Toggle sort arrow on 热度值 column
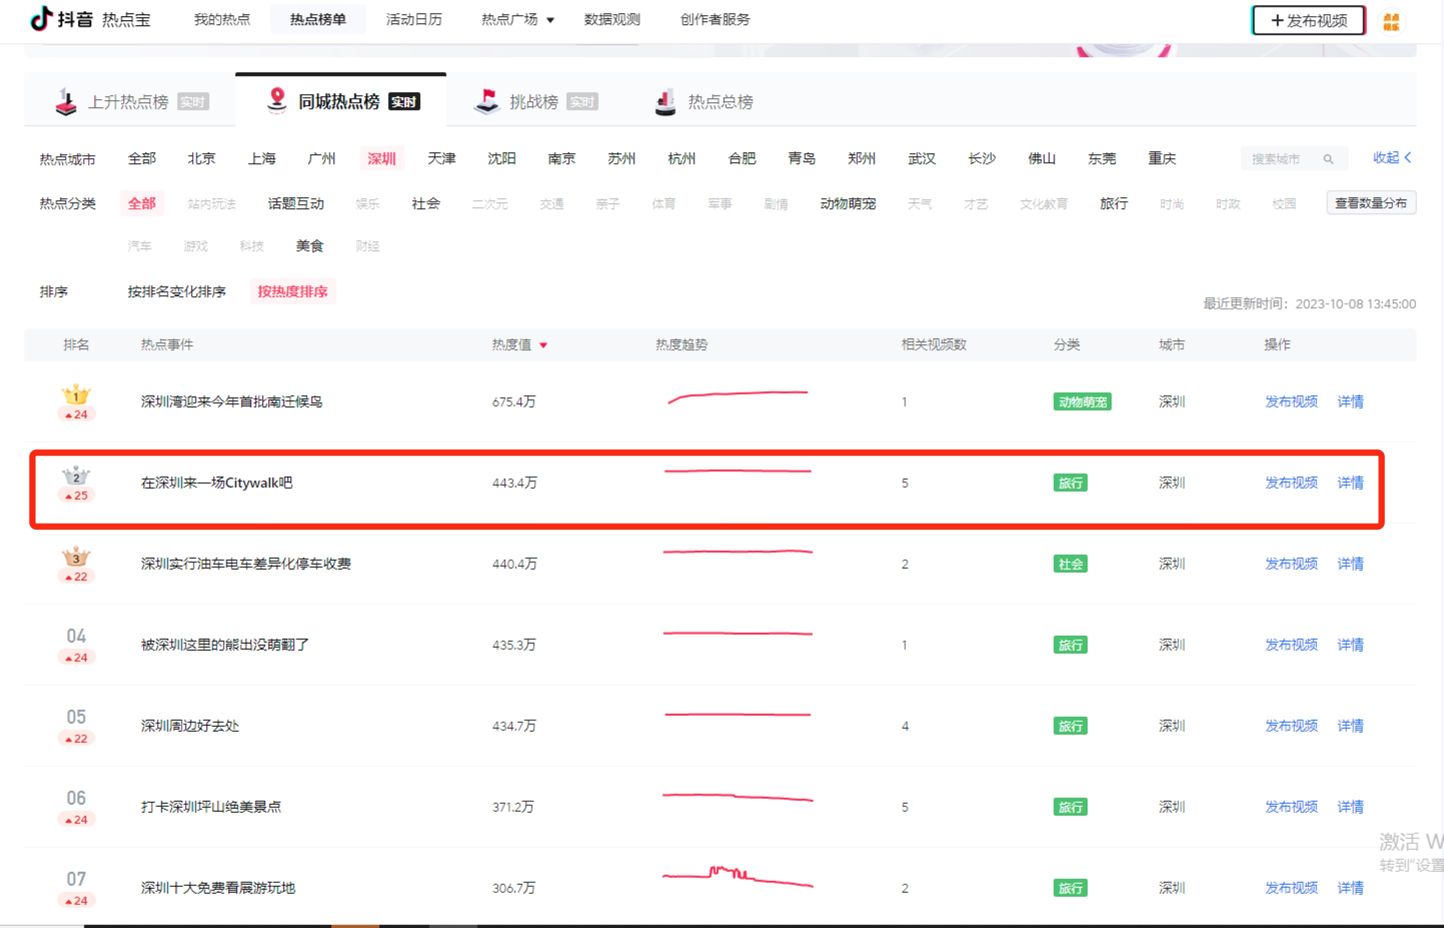The width and height of the screenshot is (1444, 928). 544,345
